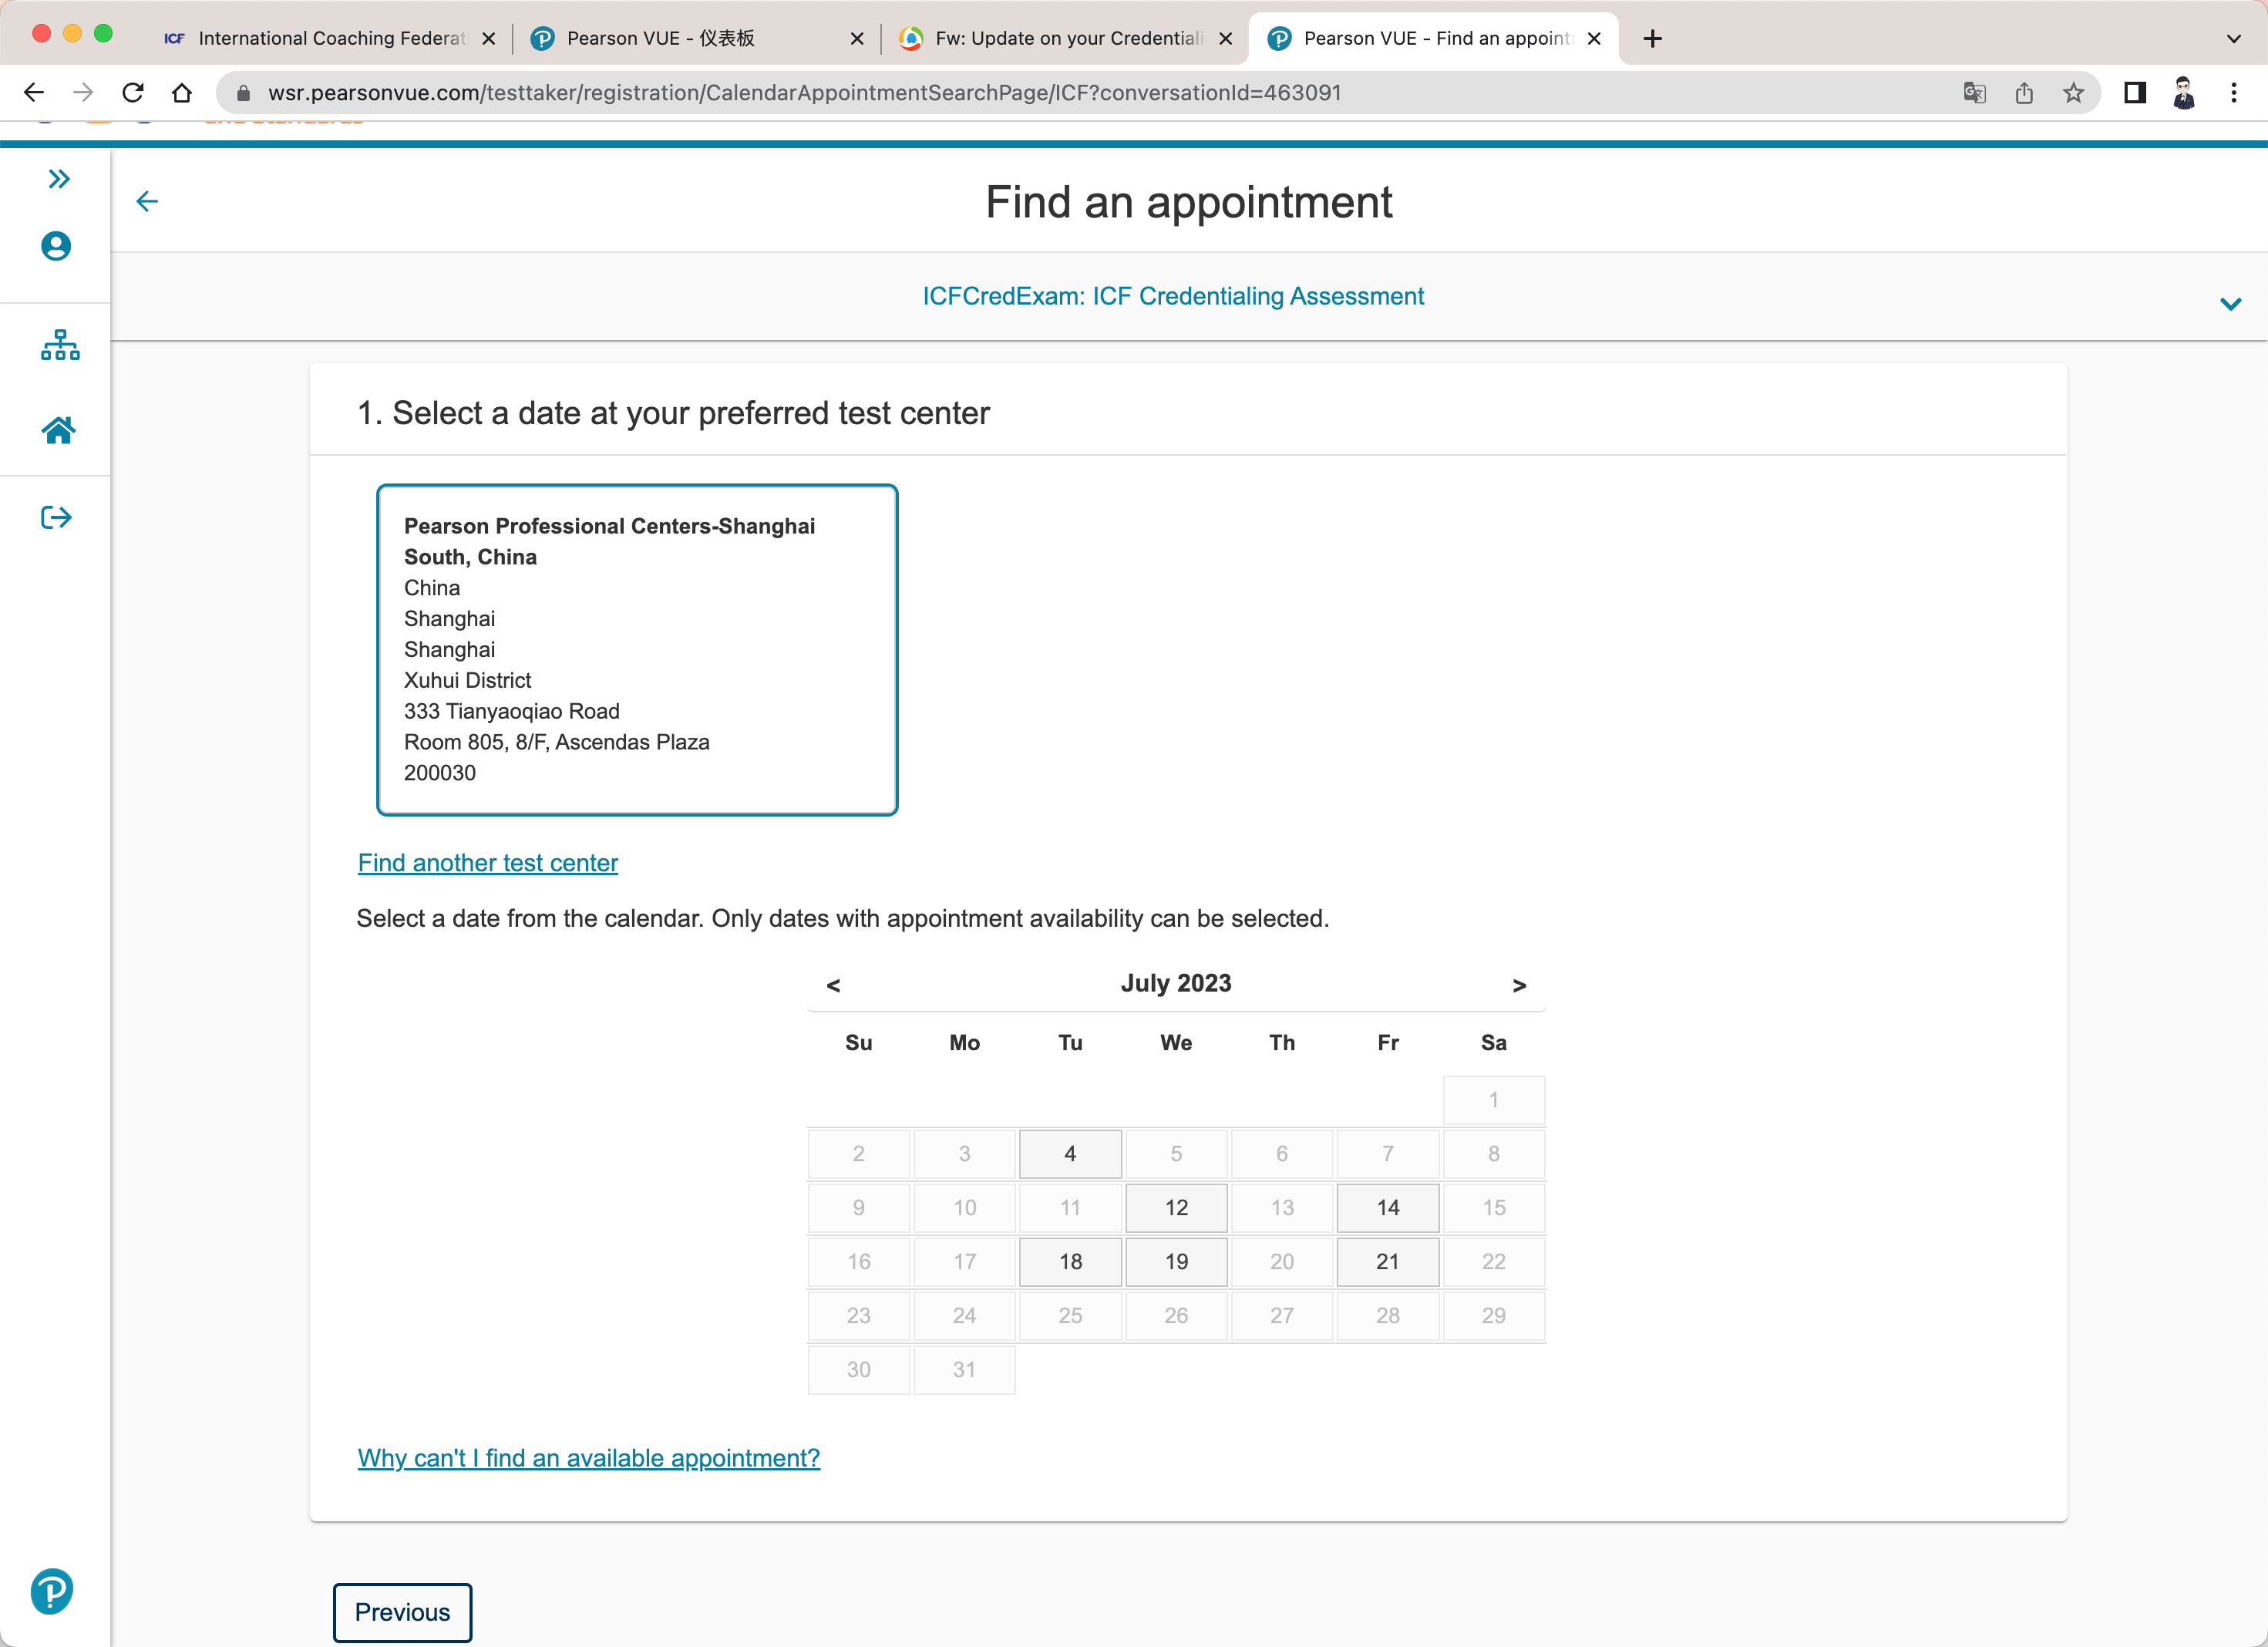Open the Google Translate icon in address bar
This screenshot has height=1647, width=2268.
coord(1974,93)
